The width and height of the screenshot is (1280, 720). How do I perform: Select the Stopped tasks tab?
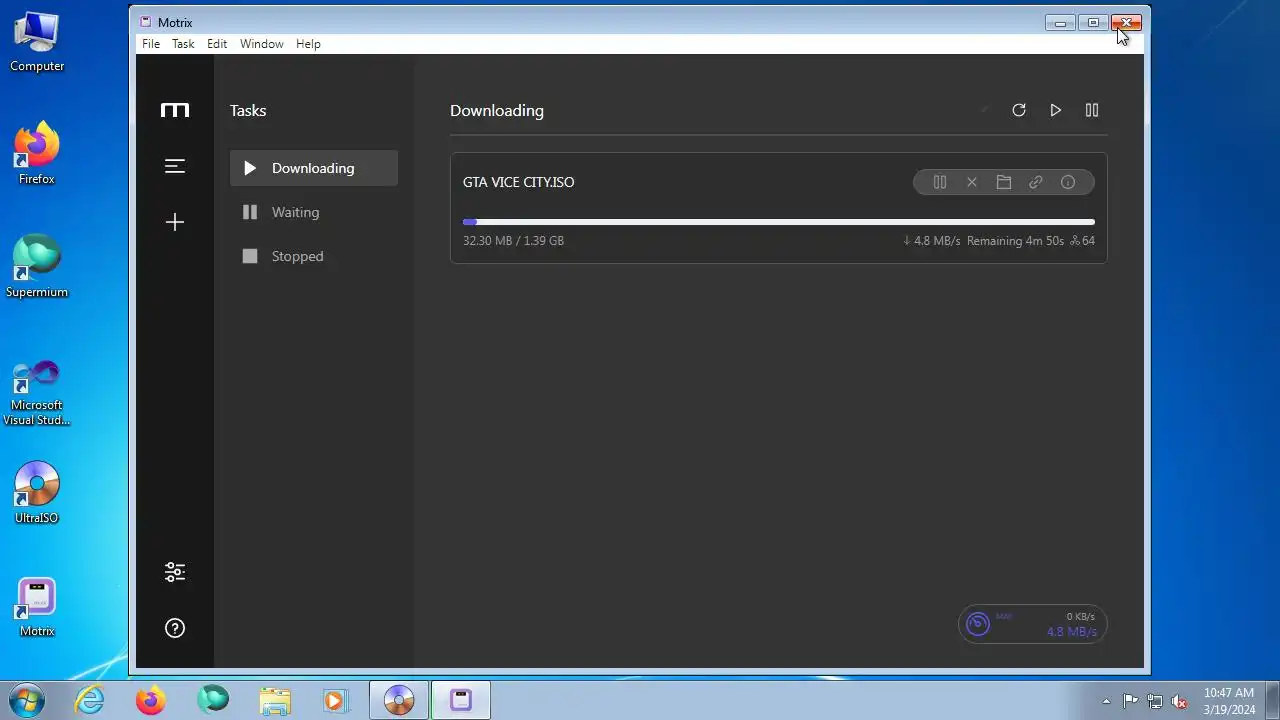coord(314,256)
